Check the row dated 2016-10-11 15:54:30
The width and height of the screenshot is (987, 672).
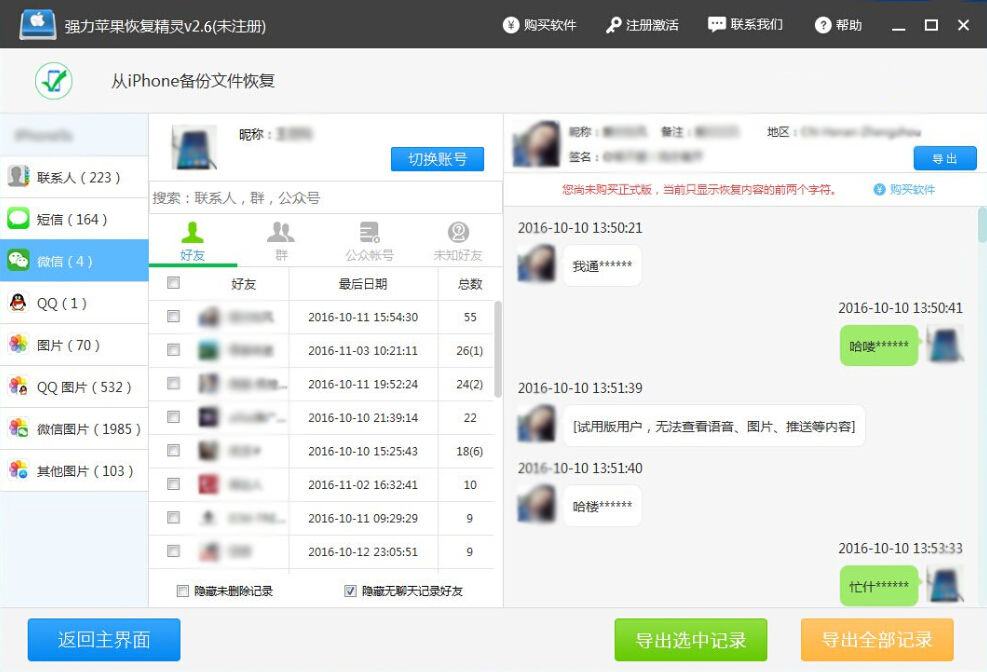click(173, 316)
